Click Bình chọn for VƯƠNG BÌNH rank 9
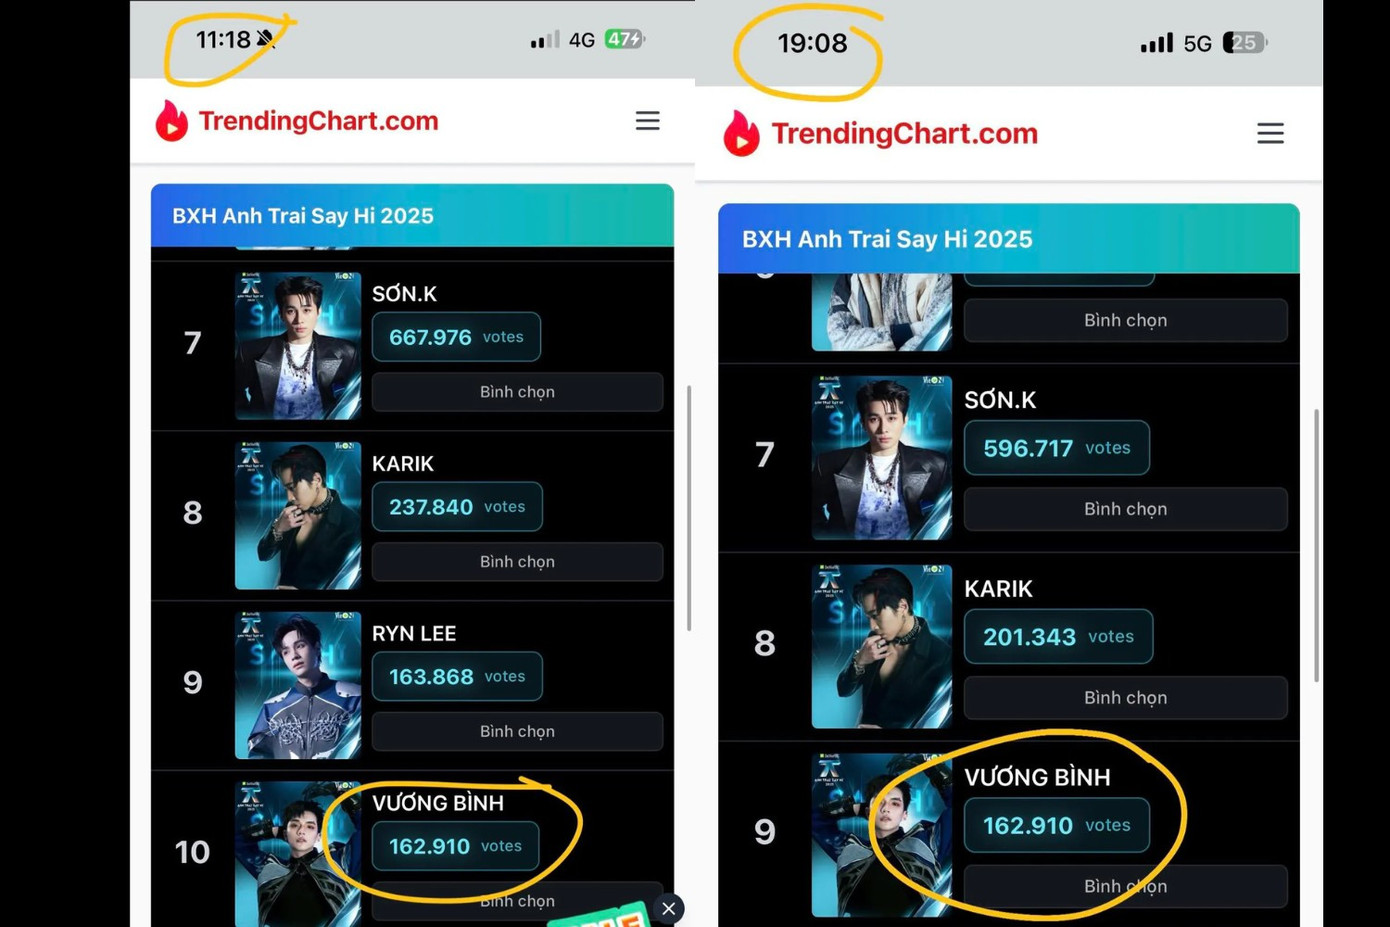The height and width of the screenshot is (927, 1390). [x=1125, y=887]
